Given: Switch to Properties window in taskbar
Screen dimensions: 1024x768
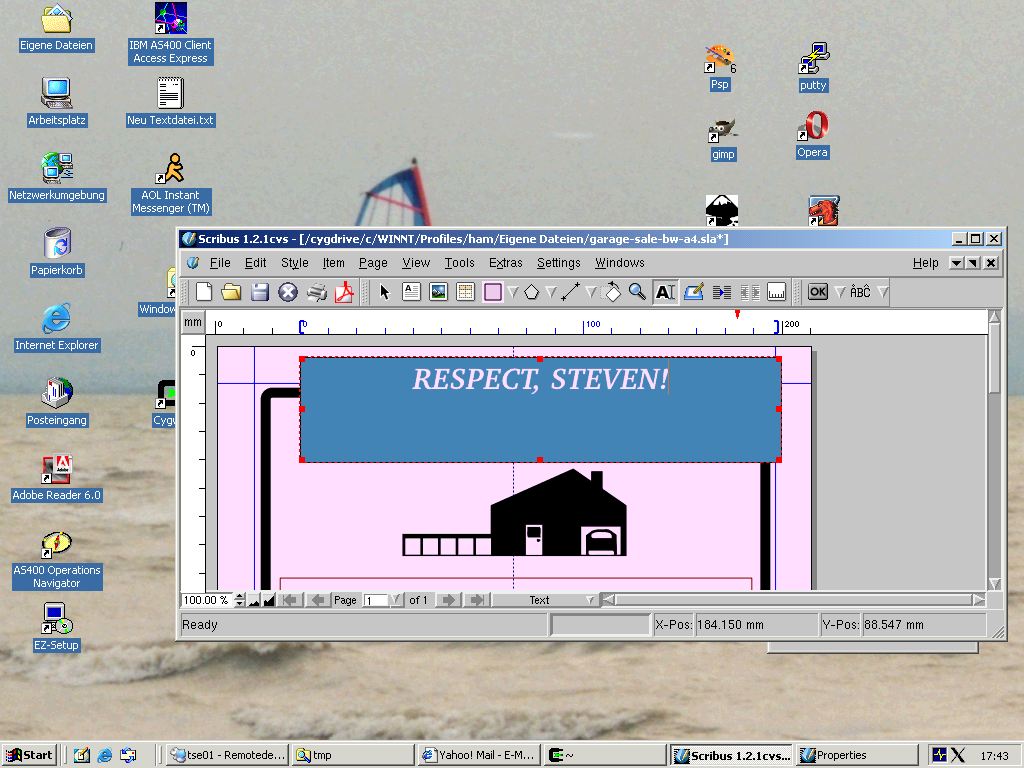Looking at the screenshot, I should click(856, 755).
